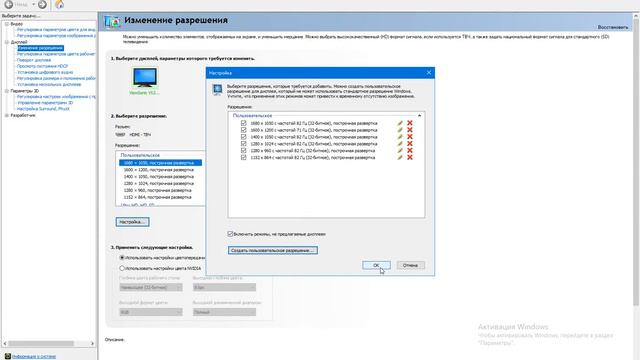Open Информация о системе link
The image size is (640, 360).
pos(34,356)
